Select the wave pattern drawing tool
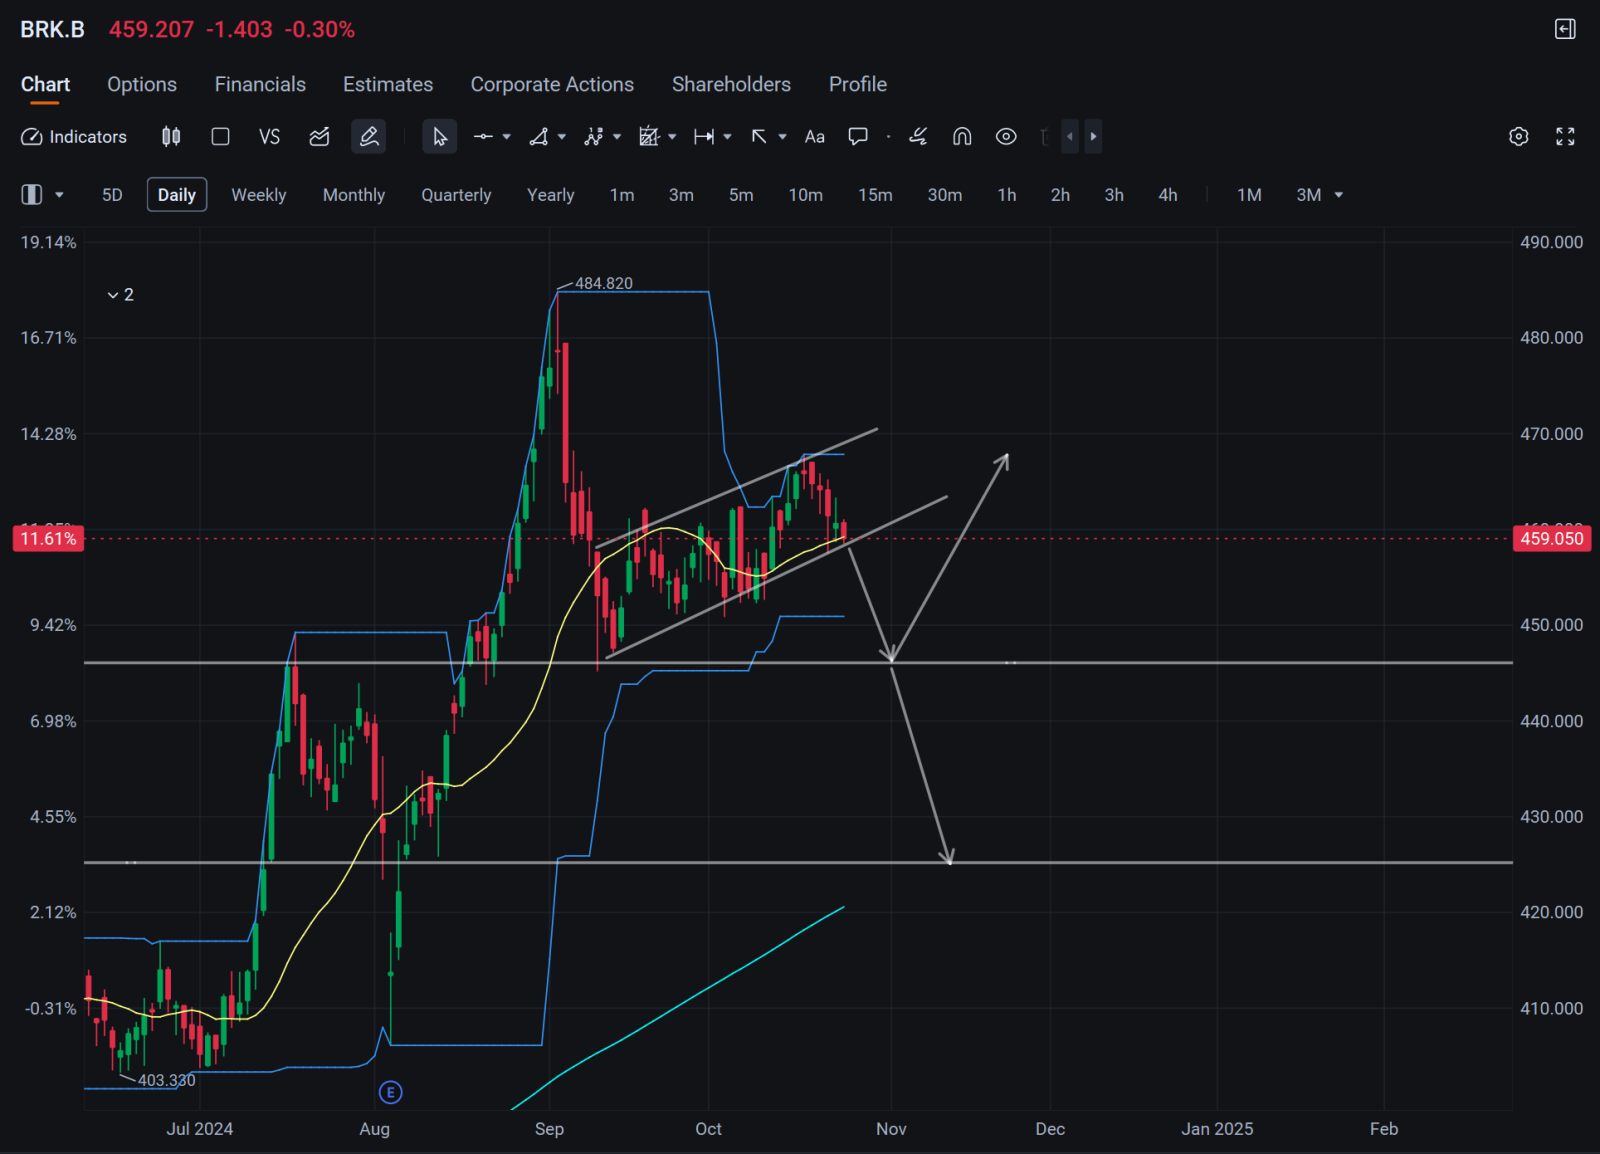 [594, 137]
